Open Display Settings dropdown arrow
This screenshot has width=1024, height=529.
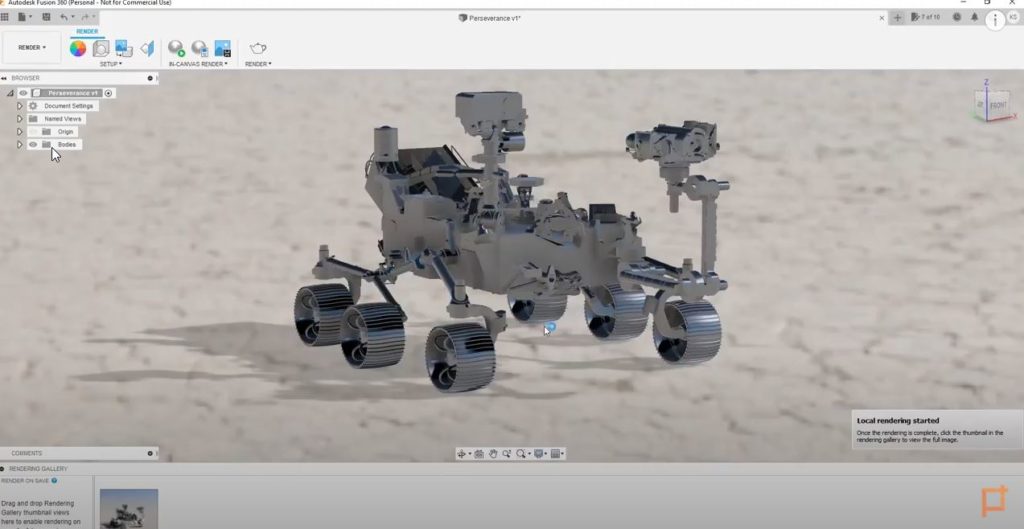545,454
